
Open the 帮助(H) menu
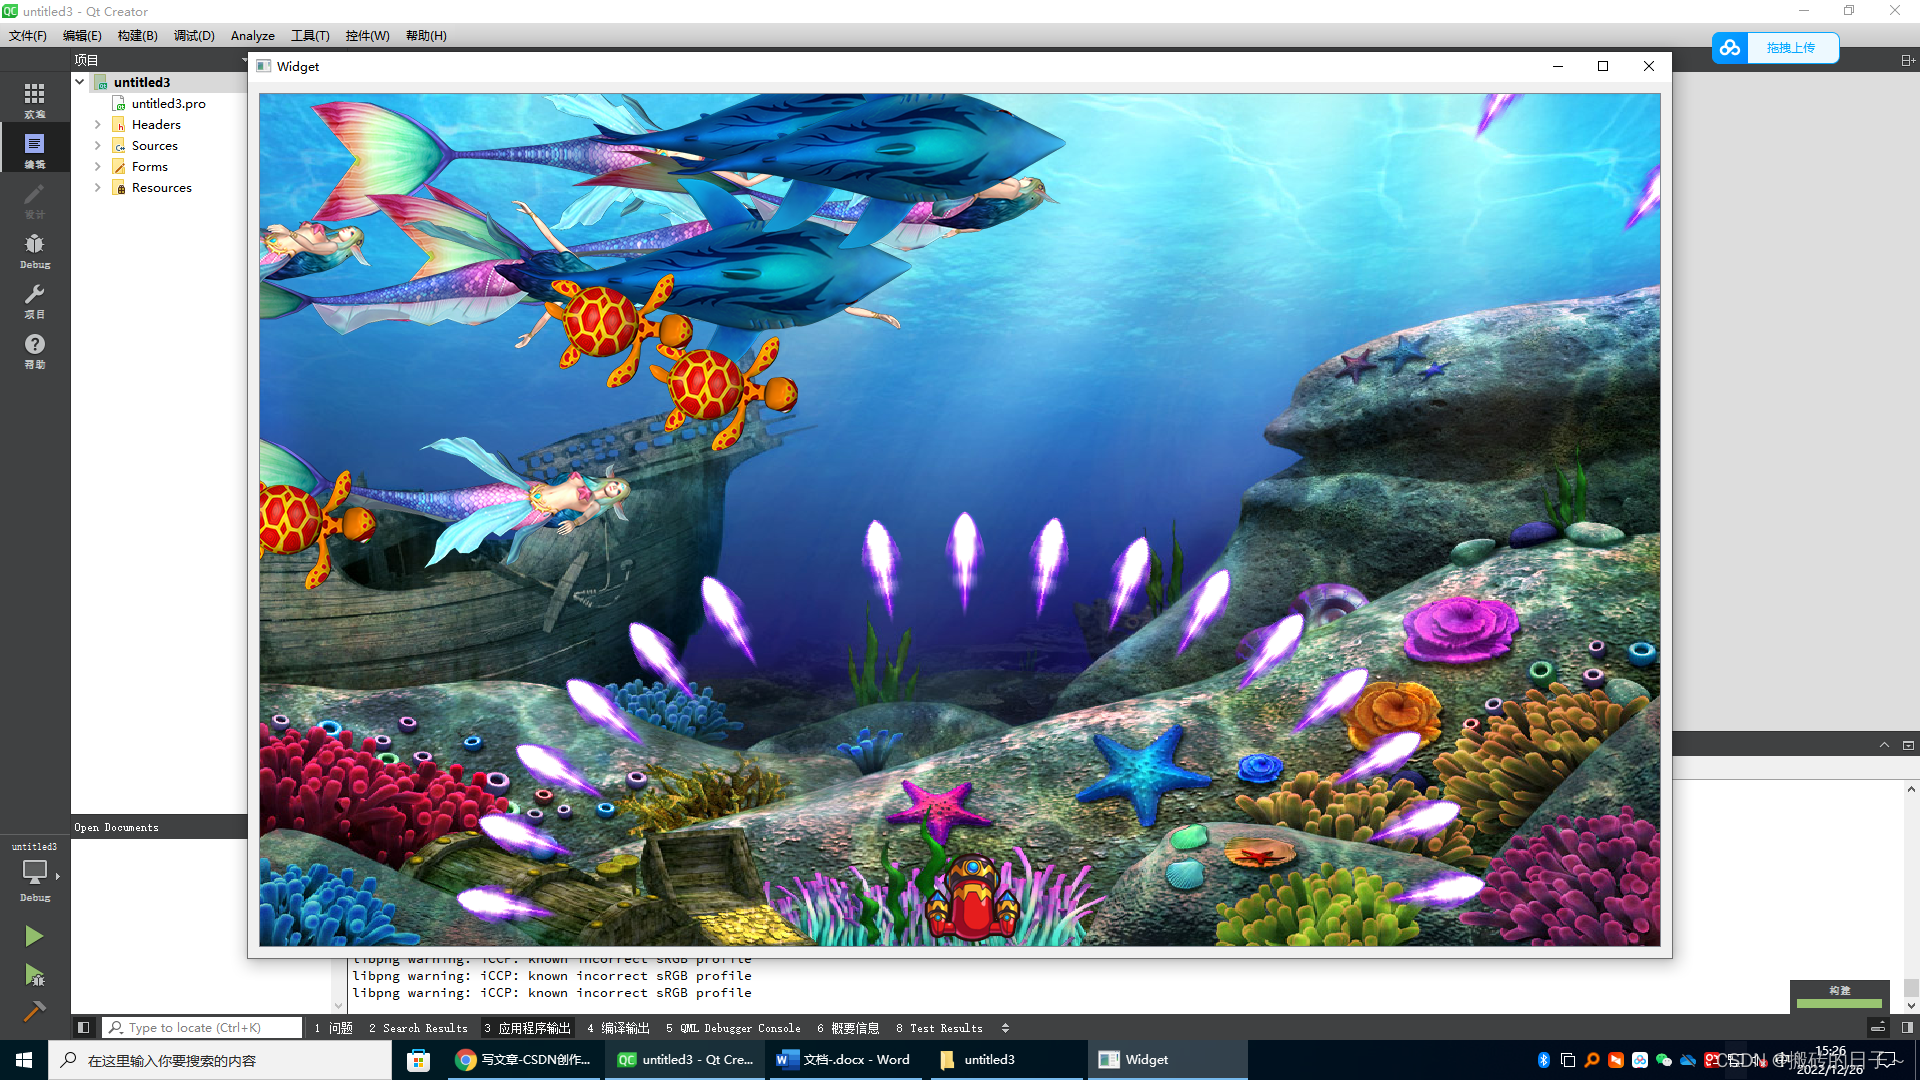(426, 35)
